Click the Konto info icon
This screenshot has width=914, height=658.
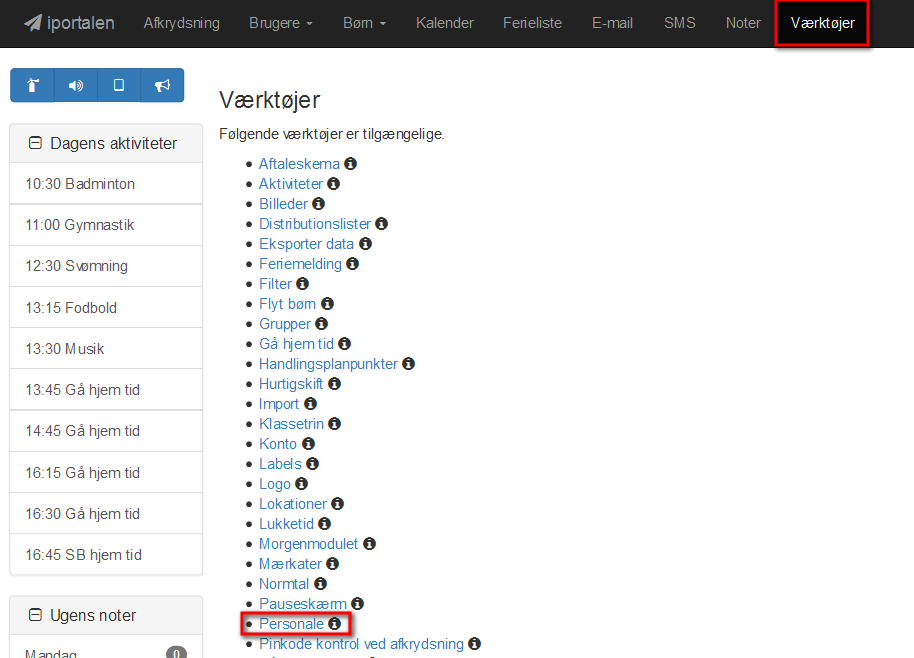[308, 444]
